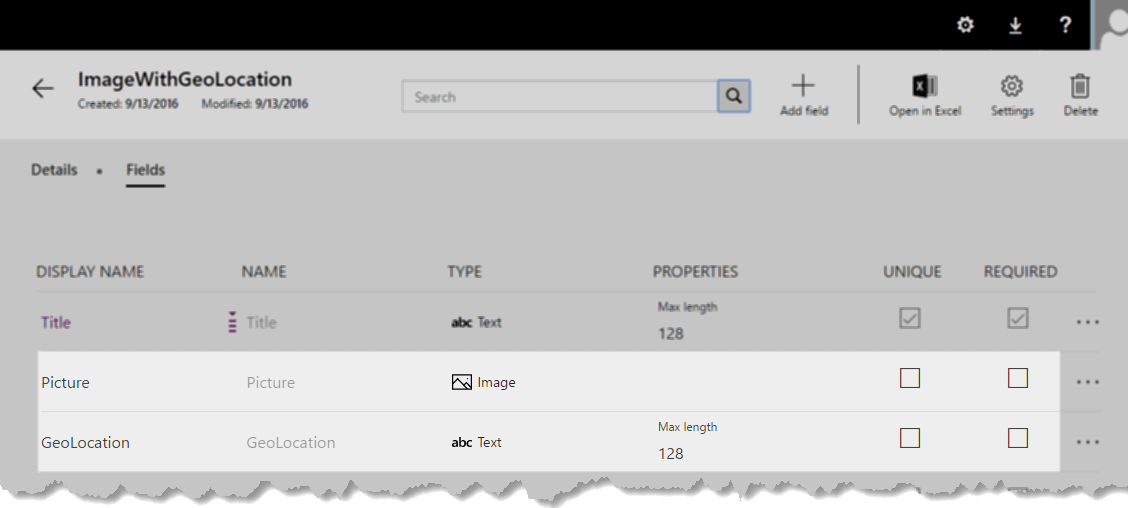Click the download icon in top bar

pos(1015,25)
